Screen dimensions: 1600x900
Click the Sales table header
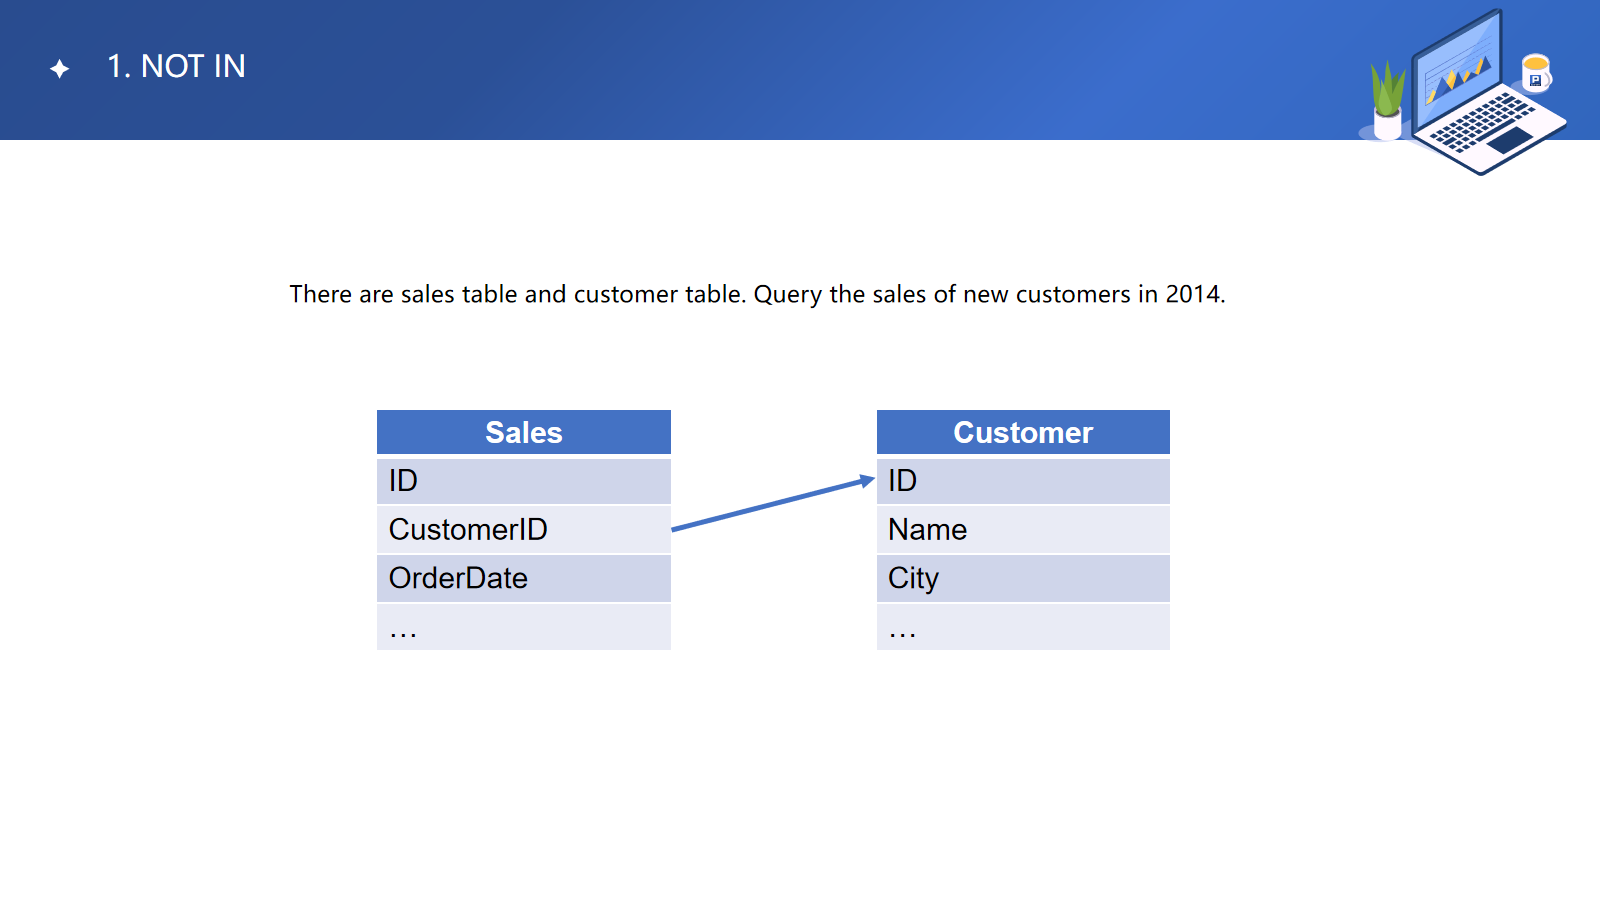pos(523,432)
